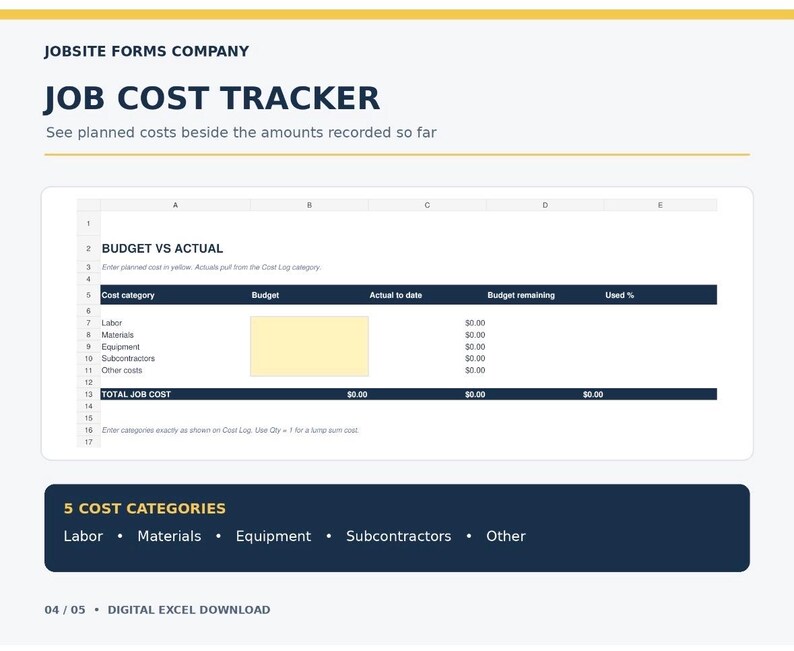Viewport: 794px width, 651px height.
Task: Click the 04 / 05 page indicator
Action: pos(65,610)
